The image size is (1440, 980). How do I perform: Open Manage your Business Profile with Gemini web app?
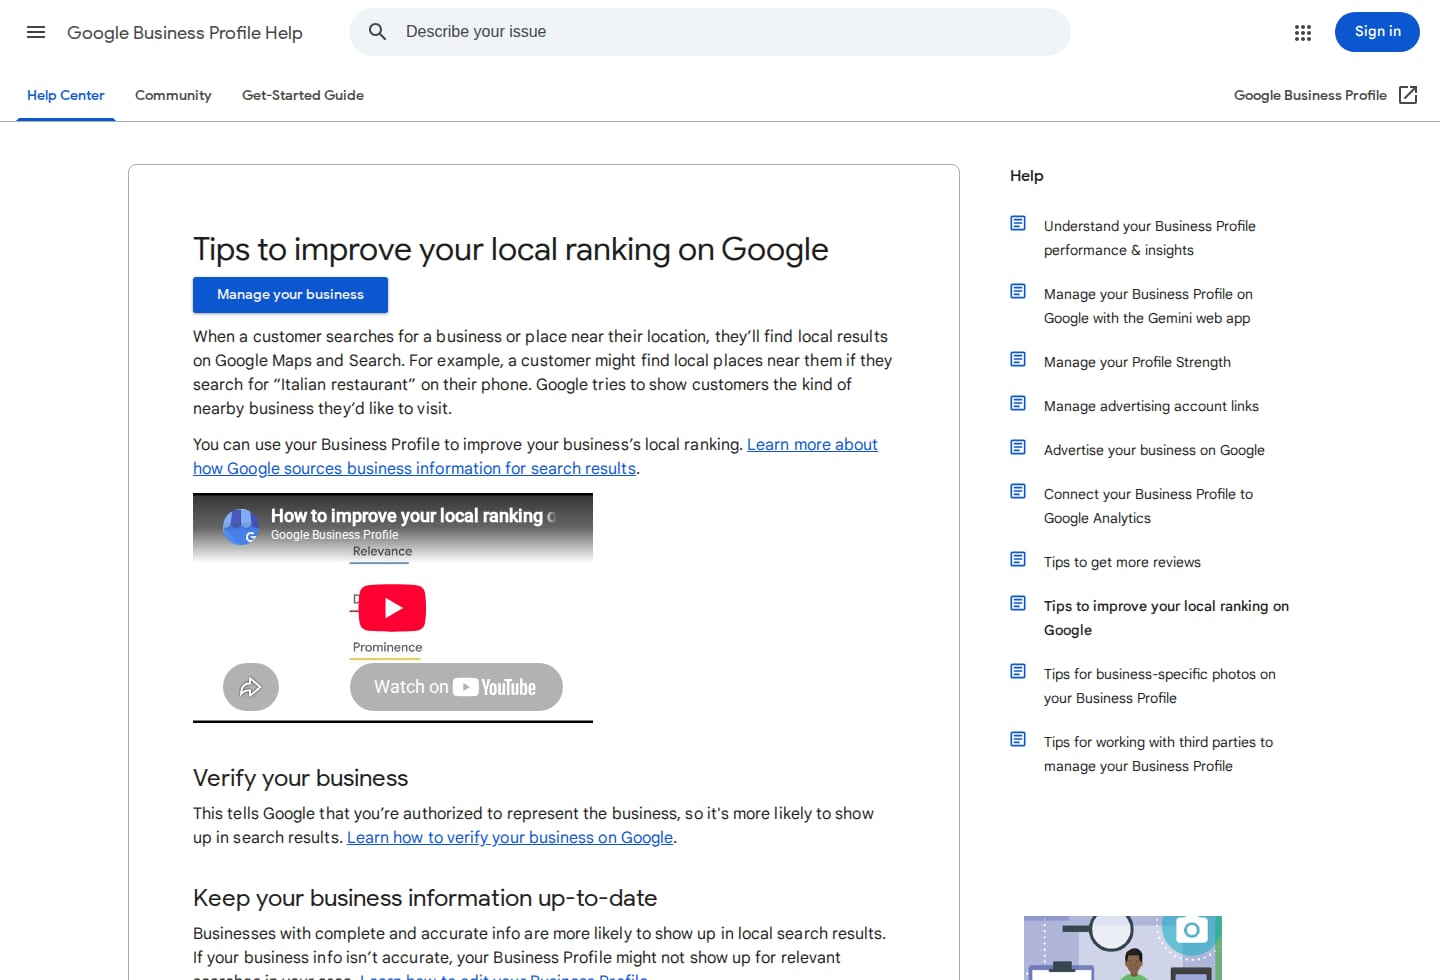(x=1148, y=306)
